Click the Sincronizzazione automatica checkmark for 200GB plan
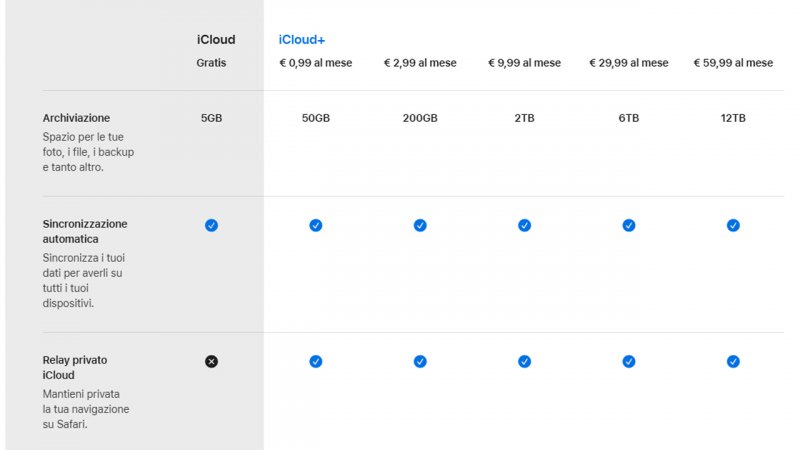Image resolution: width=800 pixels, height=450 pixels. click(420, 225)
